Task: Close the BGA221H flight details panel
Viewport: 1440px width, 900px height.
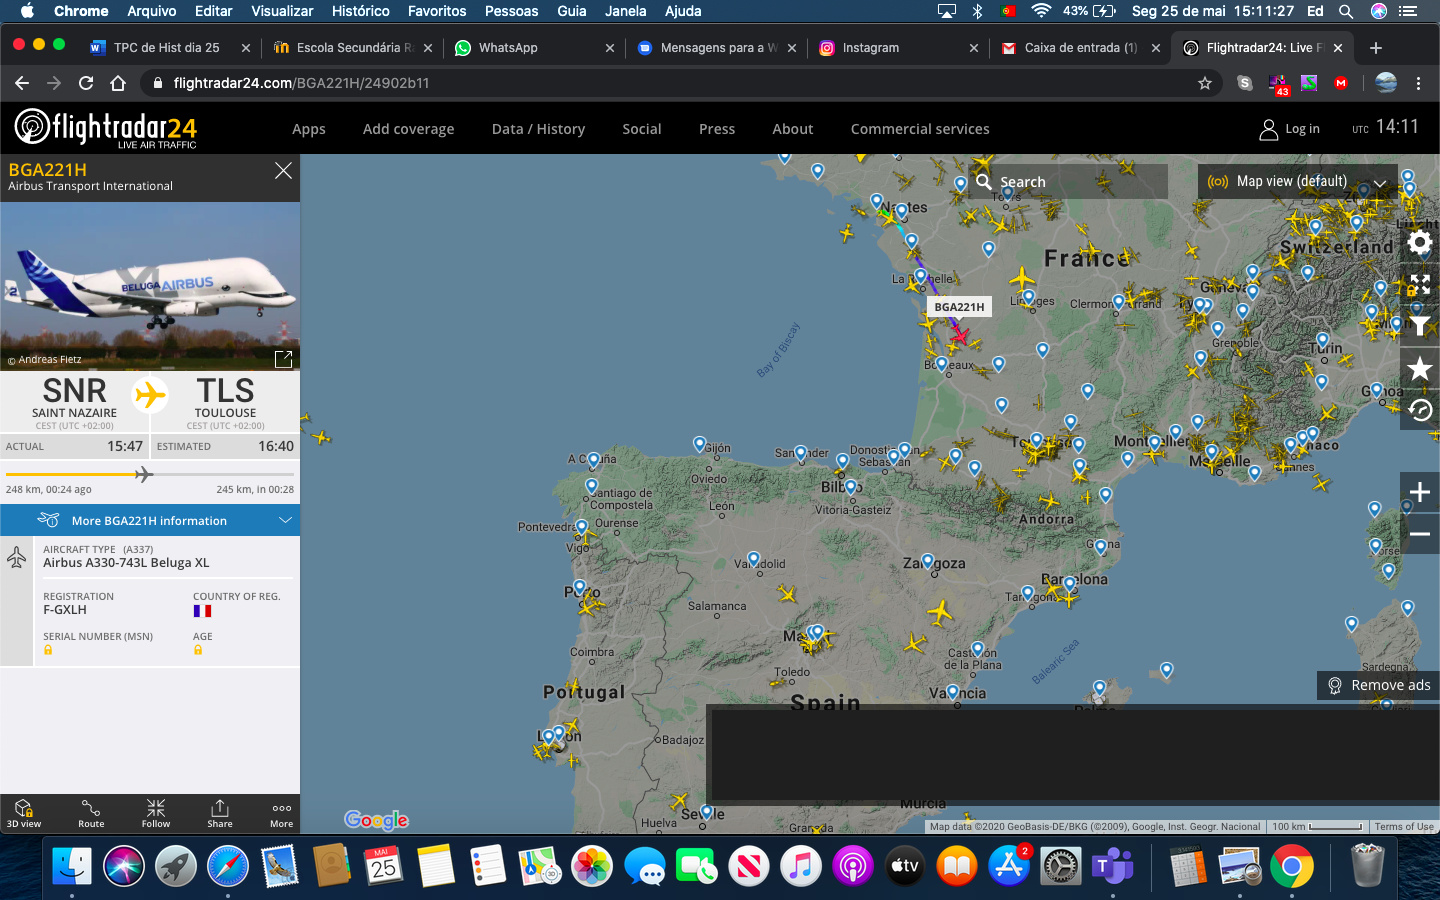Action: tap(284, 171)
